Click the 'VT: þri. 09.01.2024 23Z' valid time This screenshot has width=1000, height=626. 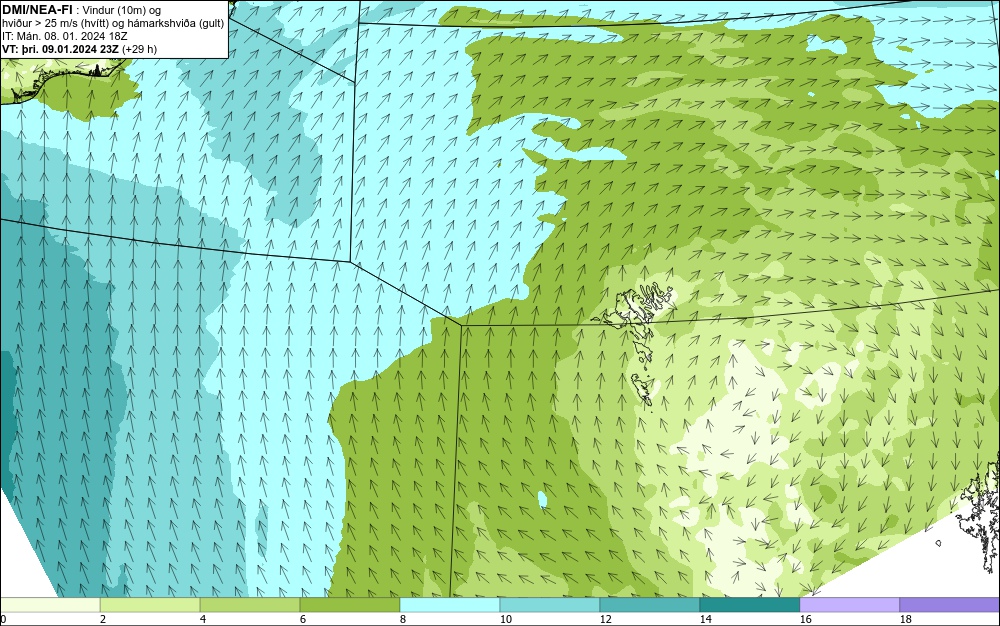click(x=62, y=49)
